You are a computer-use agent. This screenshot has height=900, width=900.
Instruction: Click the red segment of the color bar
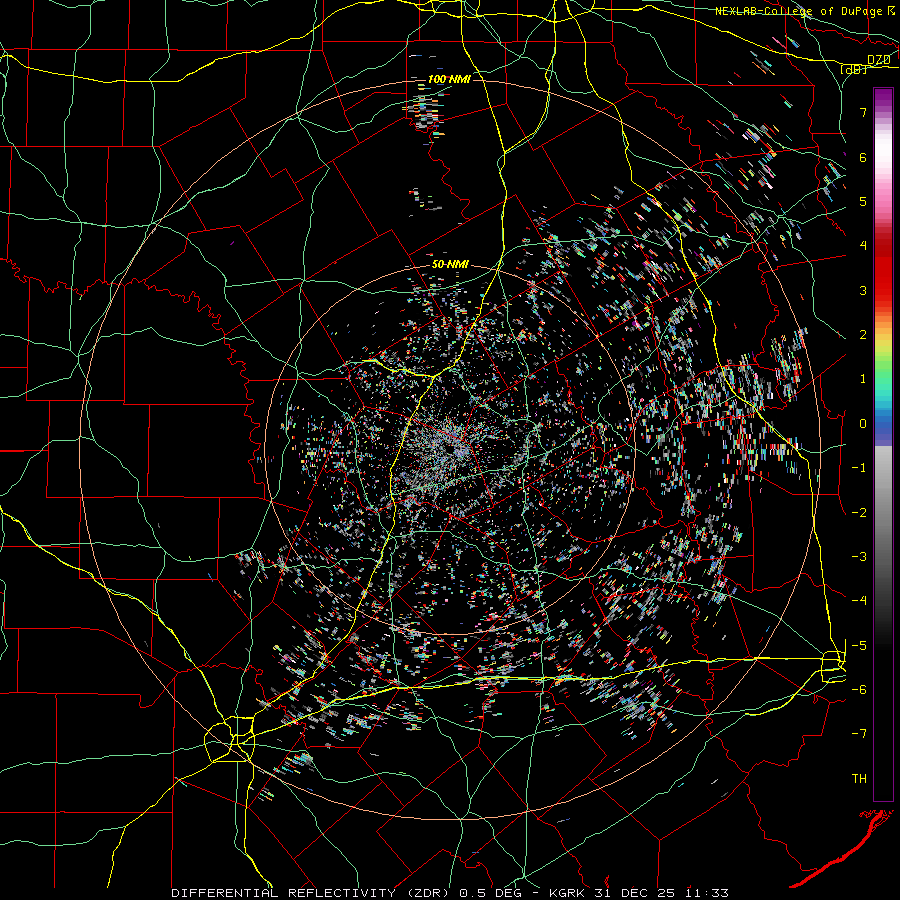[883, 270]
